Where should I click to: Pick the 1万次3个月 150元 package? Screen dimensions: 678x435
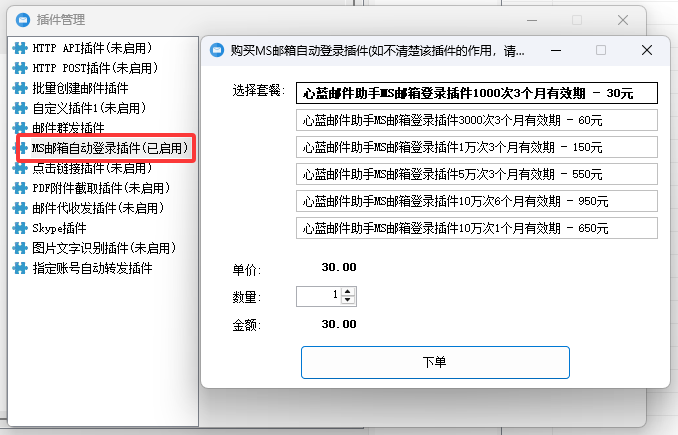(x=477, y=147)
